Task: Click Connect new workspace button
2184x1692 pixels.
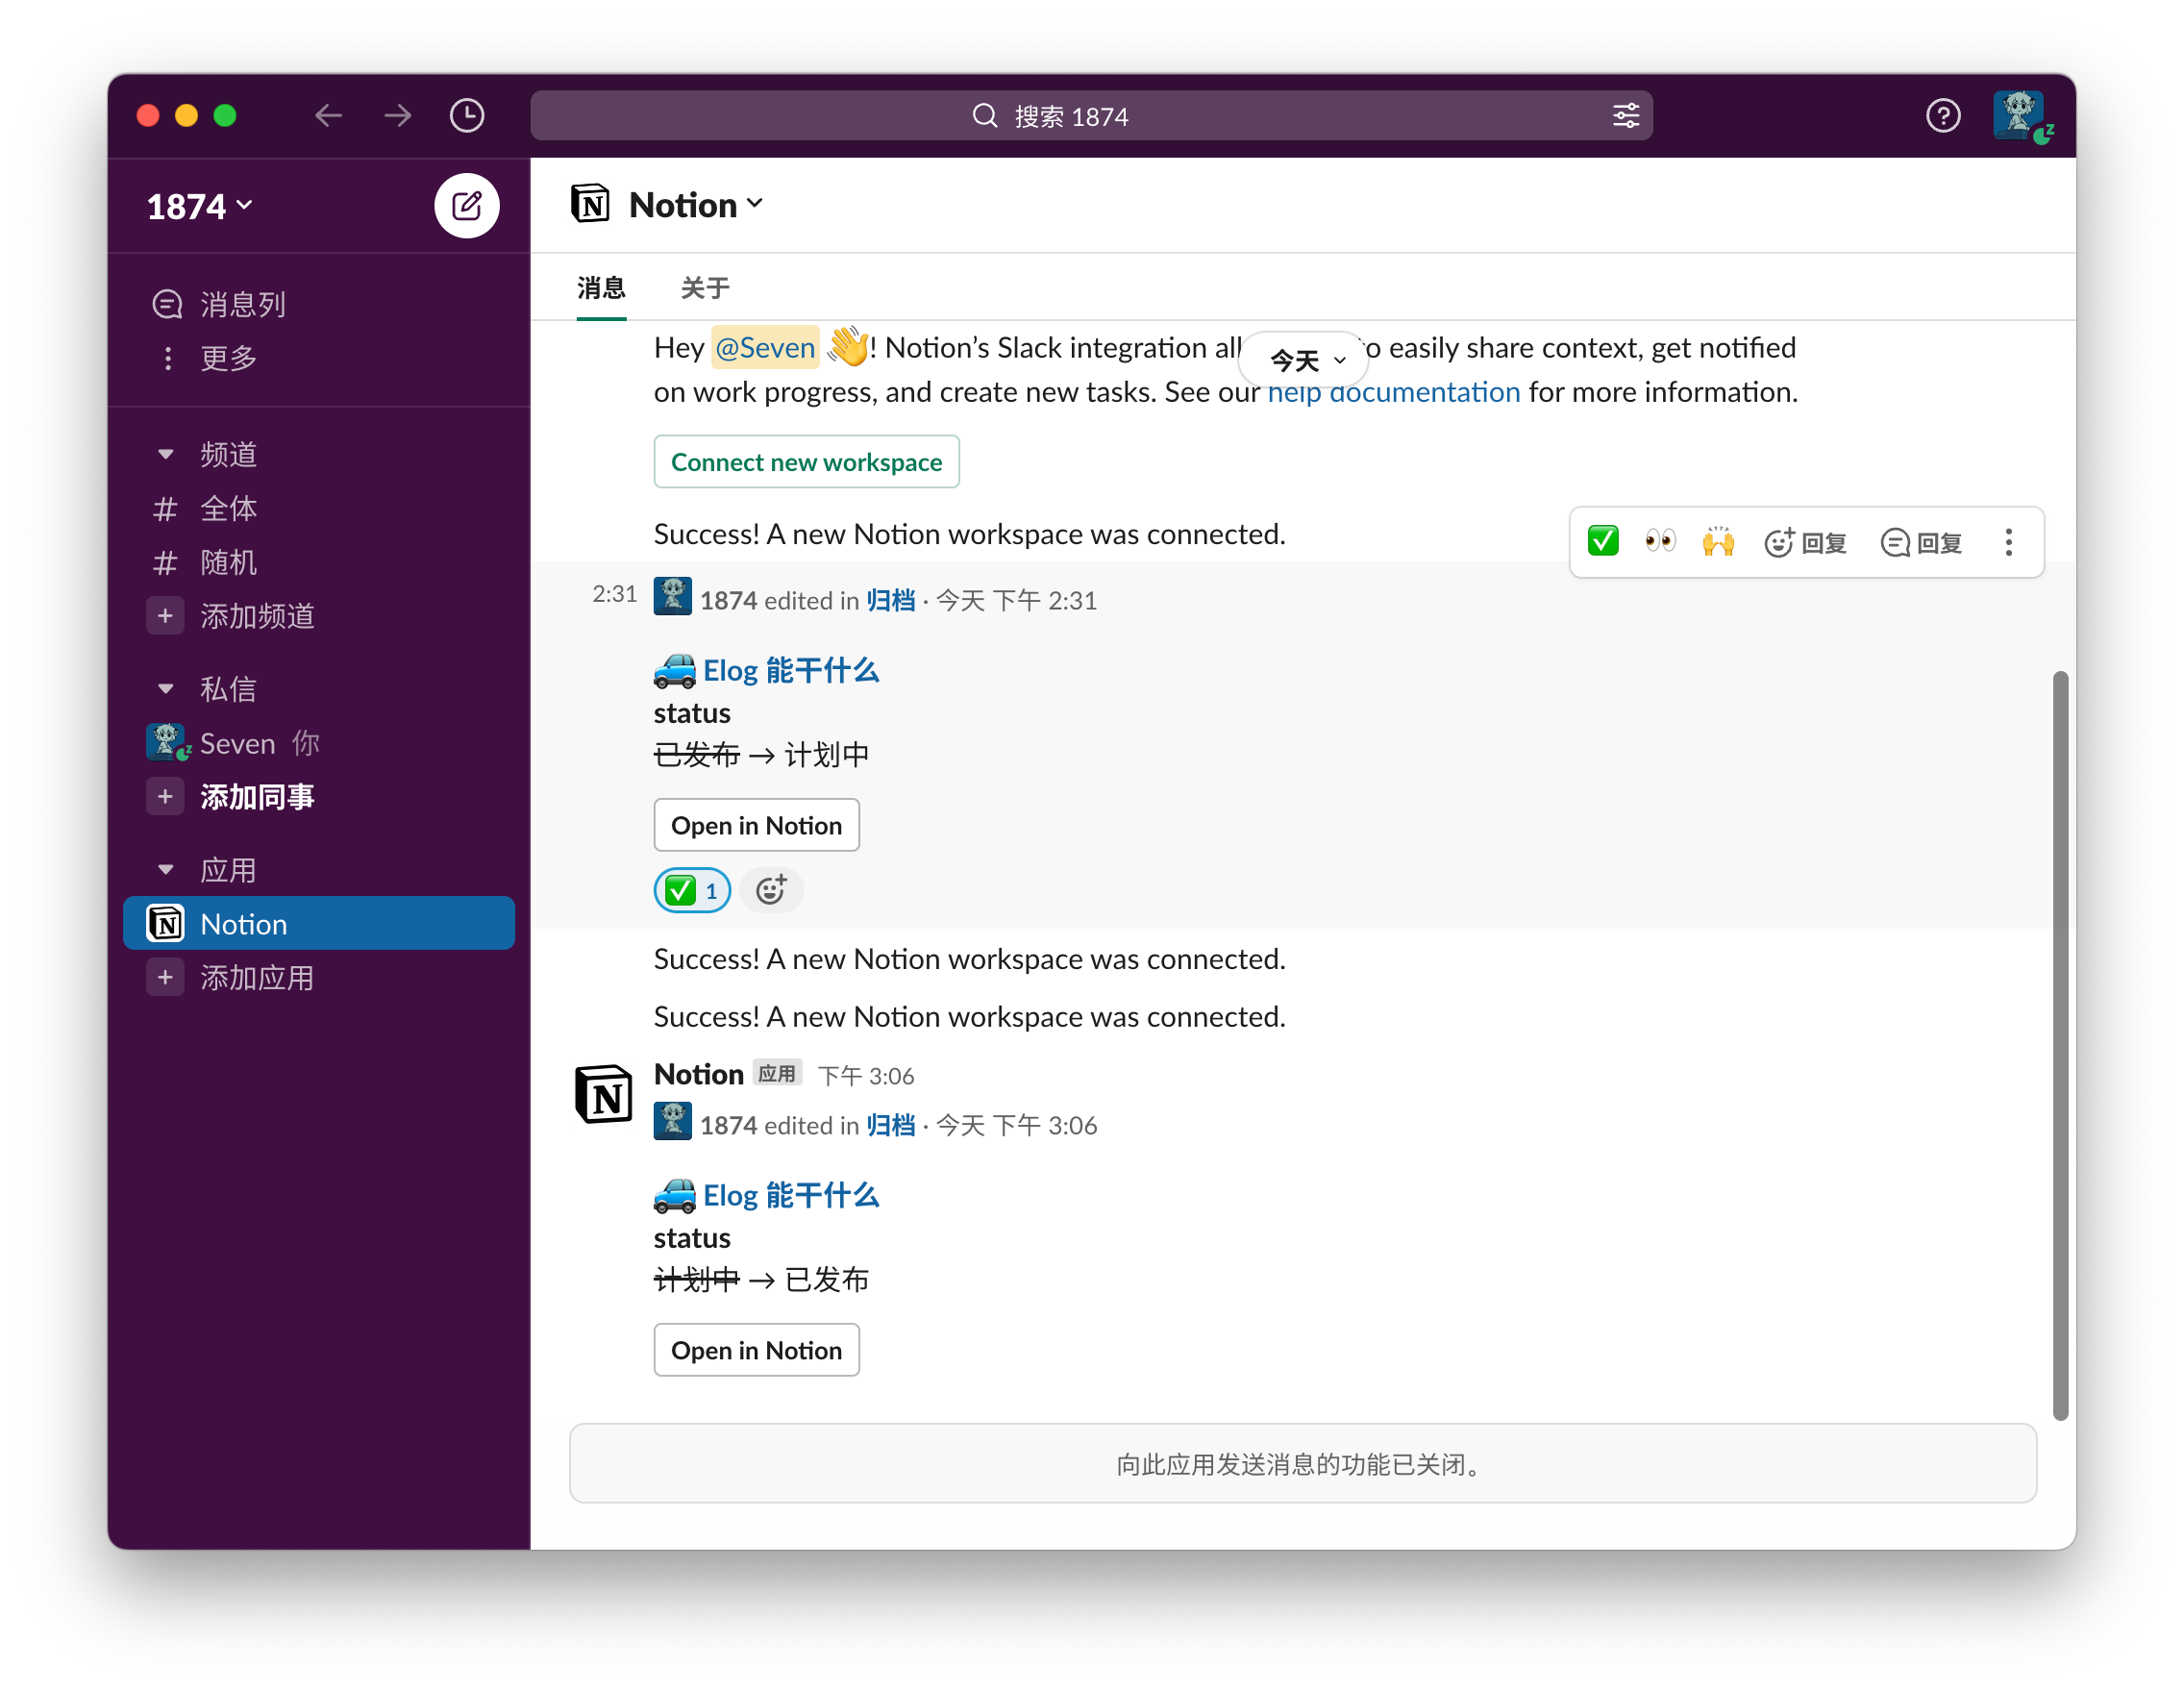Action: click(x=806, y=462)
